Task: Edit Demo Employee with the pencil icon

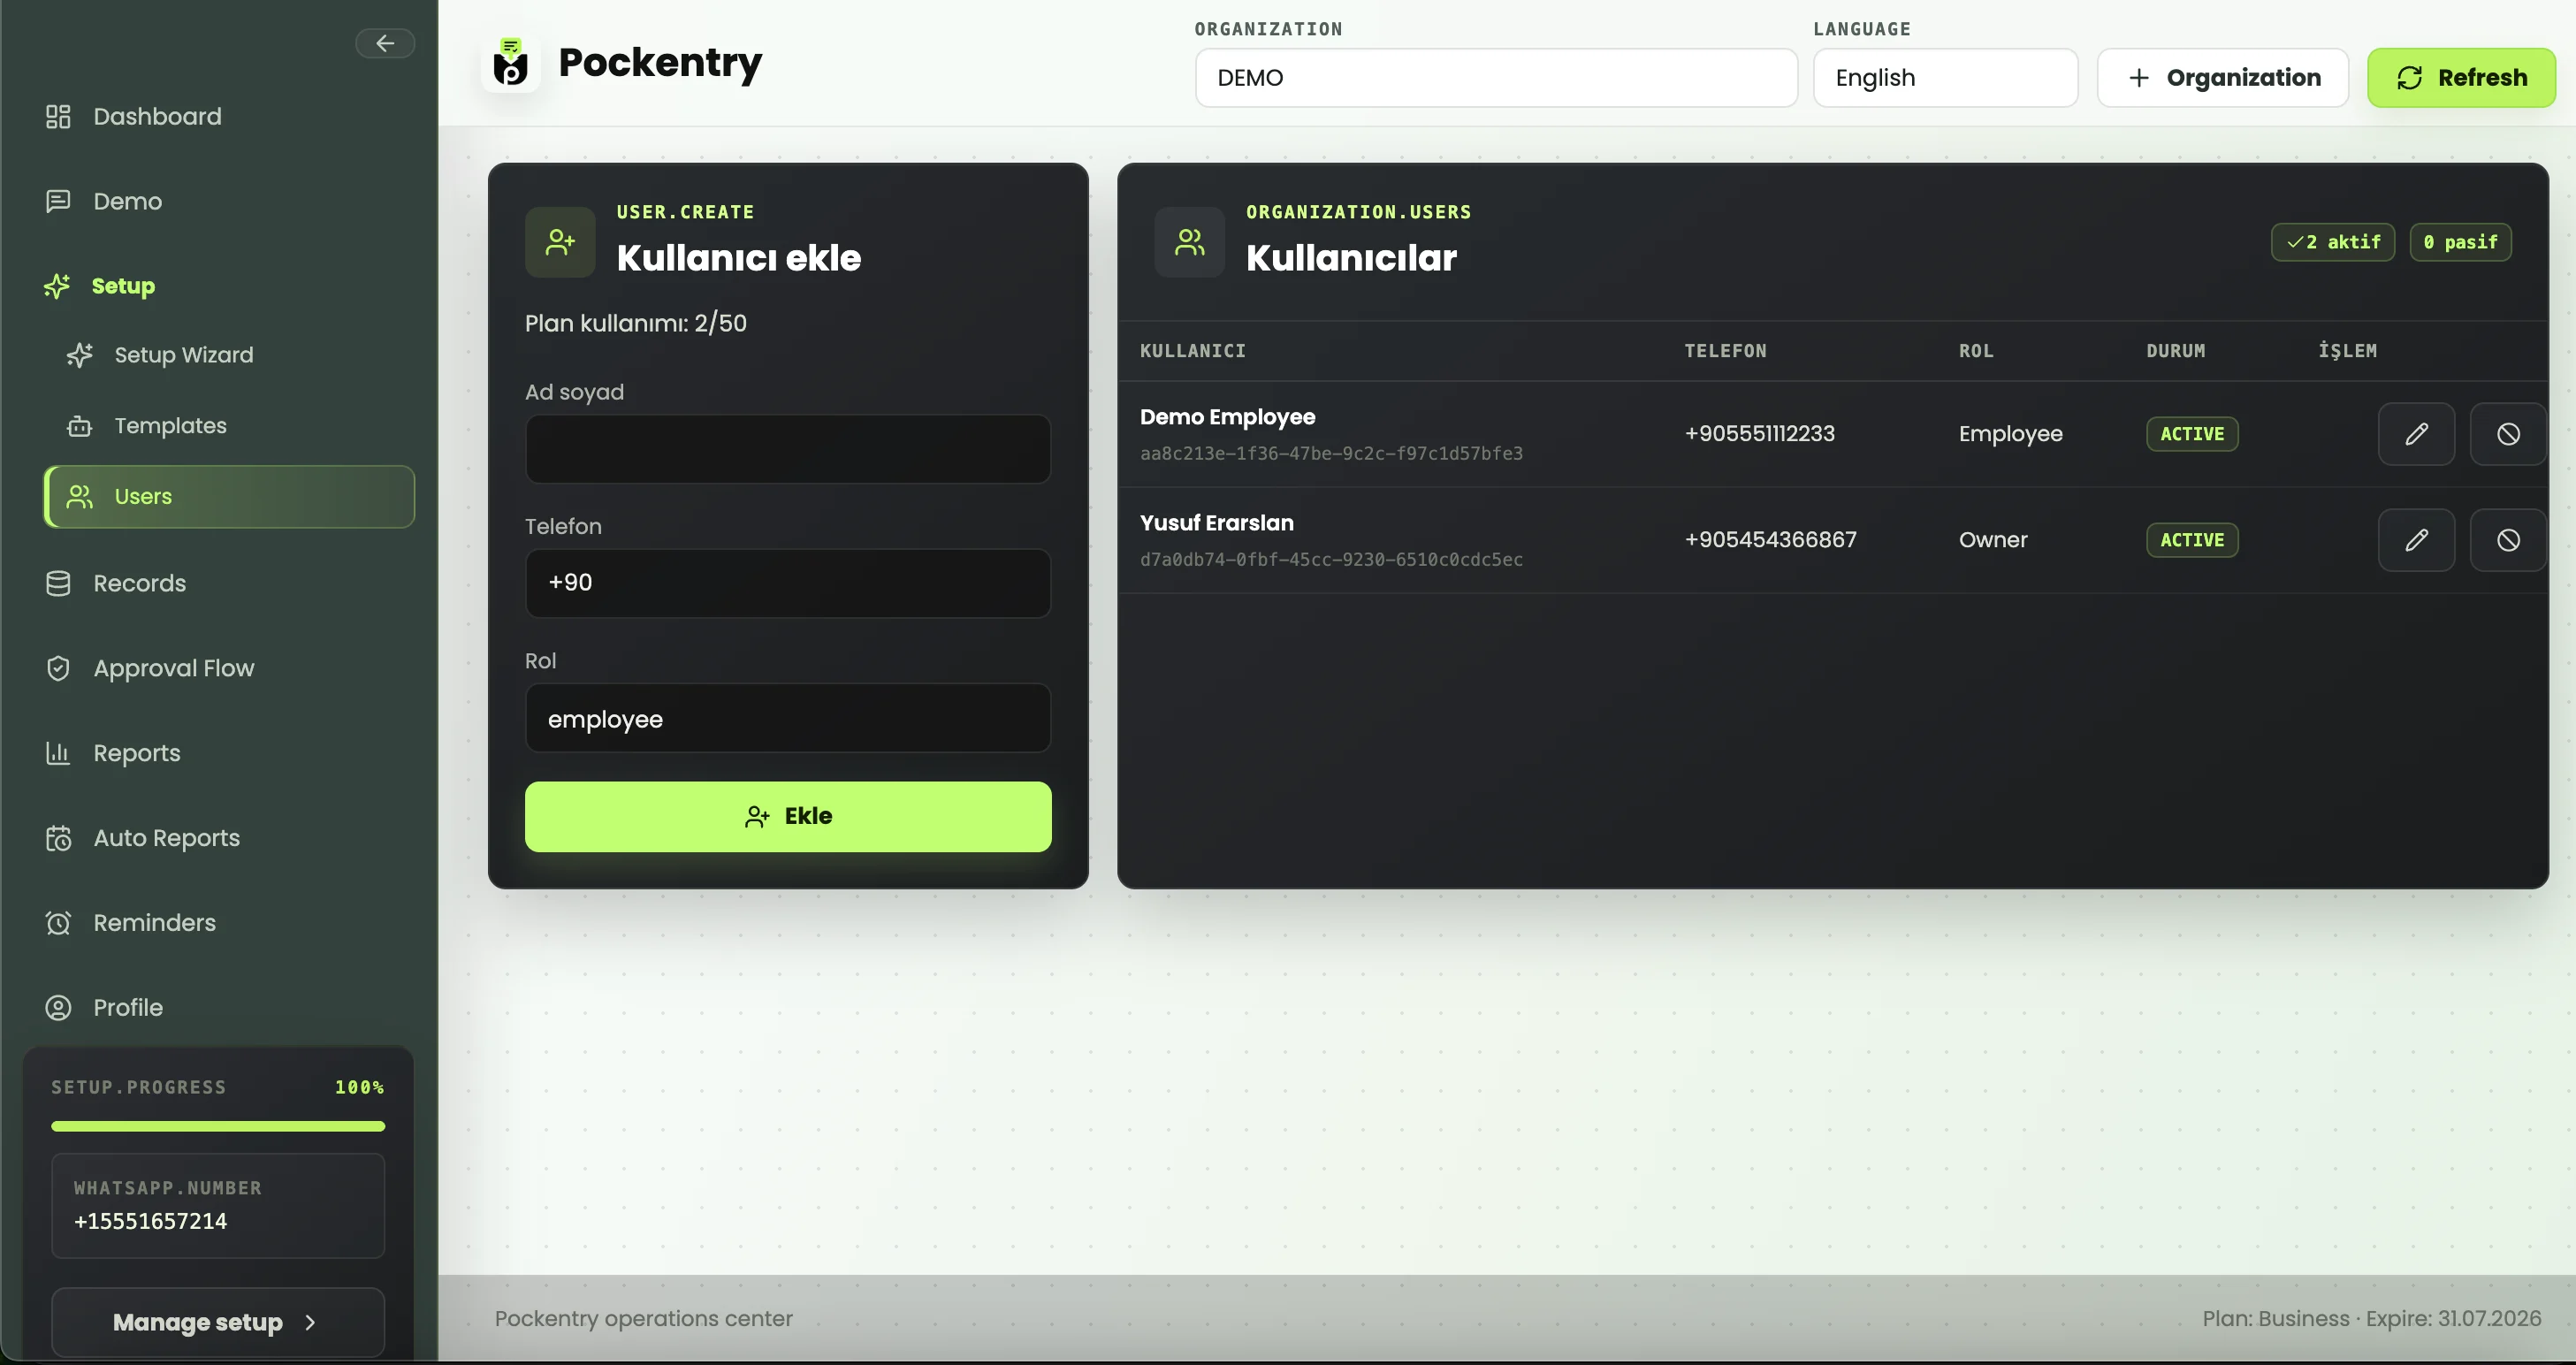Action: (2416, 434)
